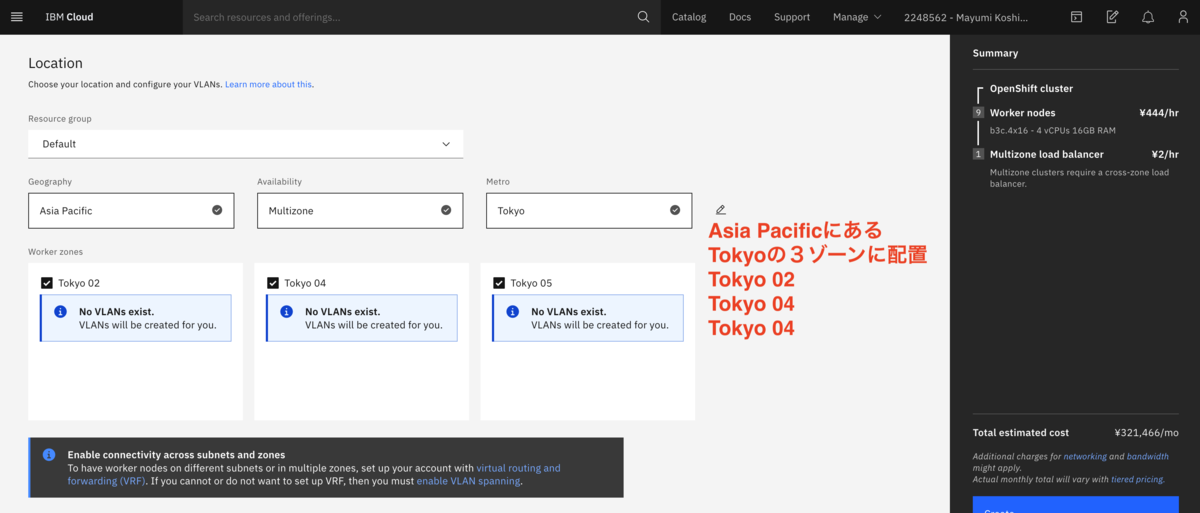
Task: Open the hamburger navigation menu
Action: click(16, 17)
